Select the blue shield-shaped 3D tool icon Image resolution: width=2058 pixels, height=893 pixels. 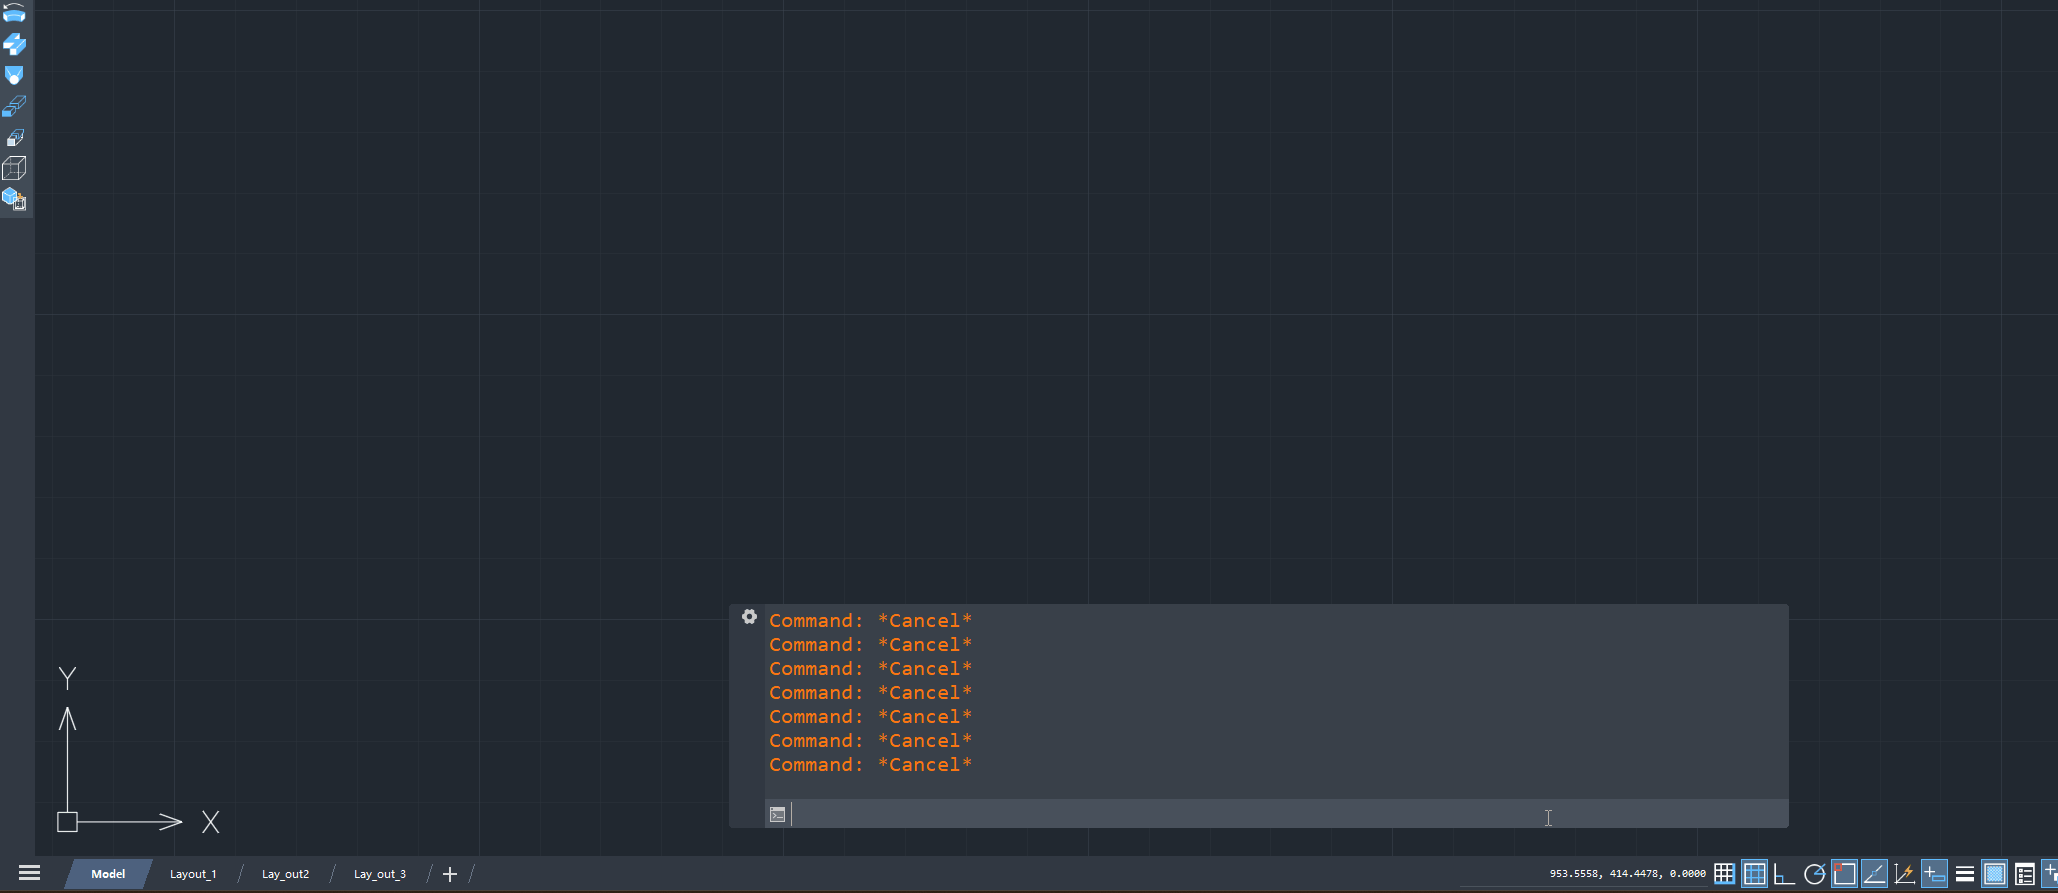pyautogui.click(x=14, y=75)
